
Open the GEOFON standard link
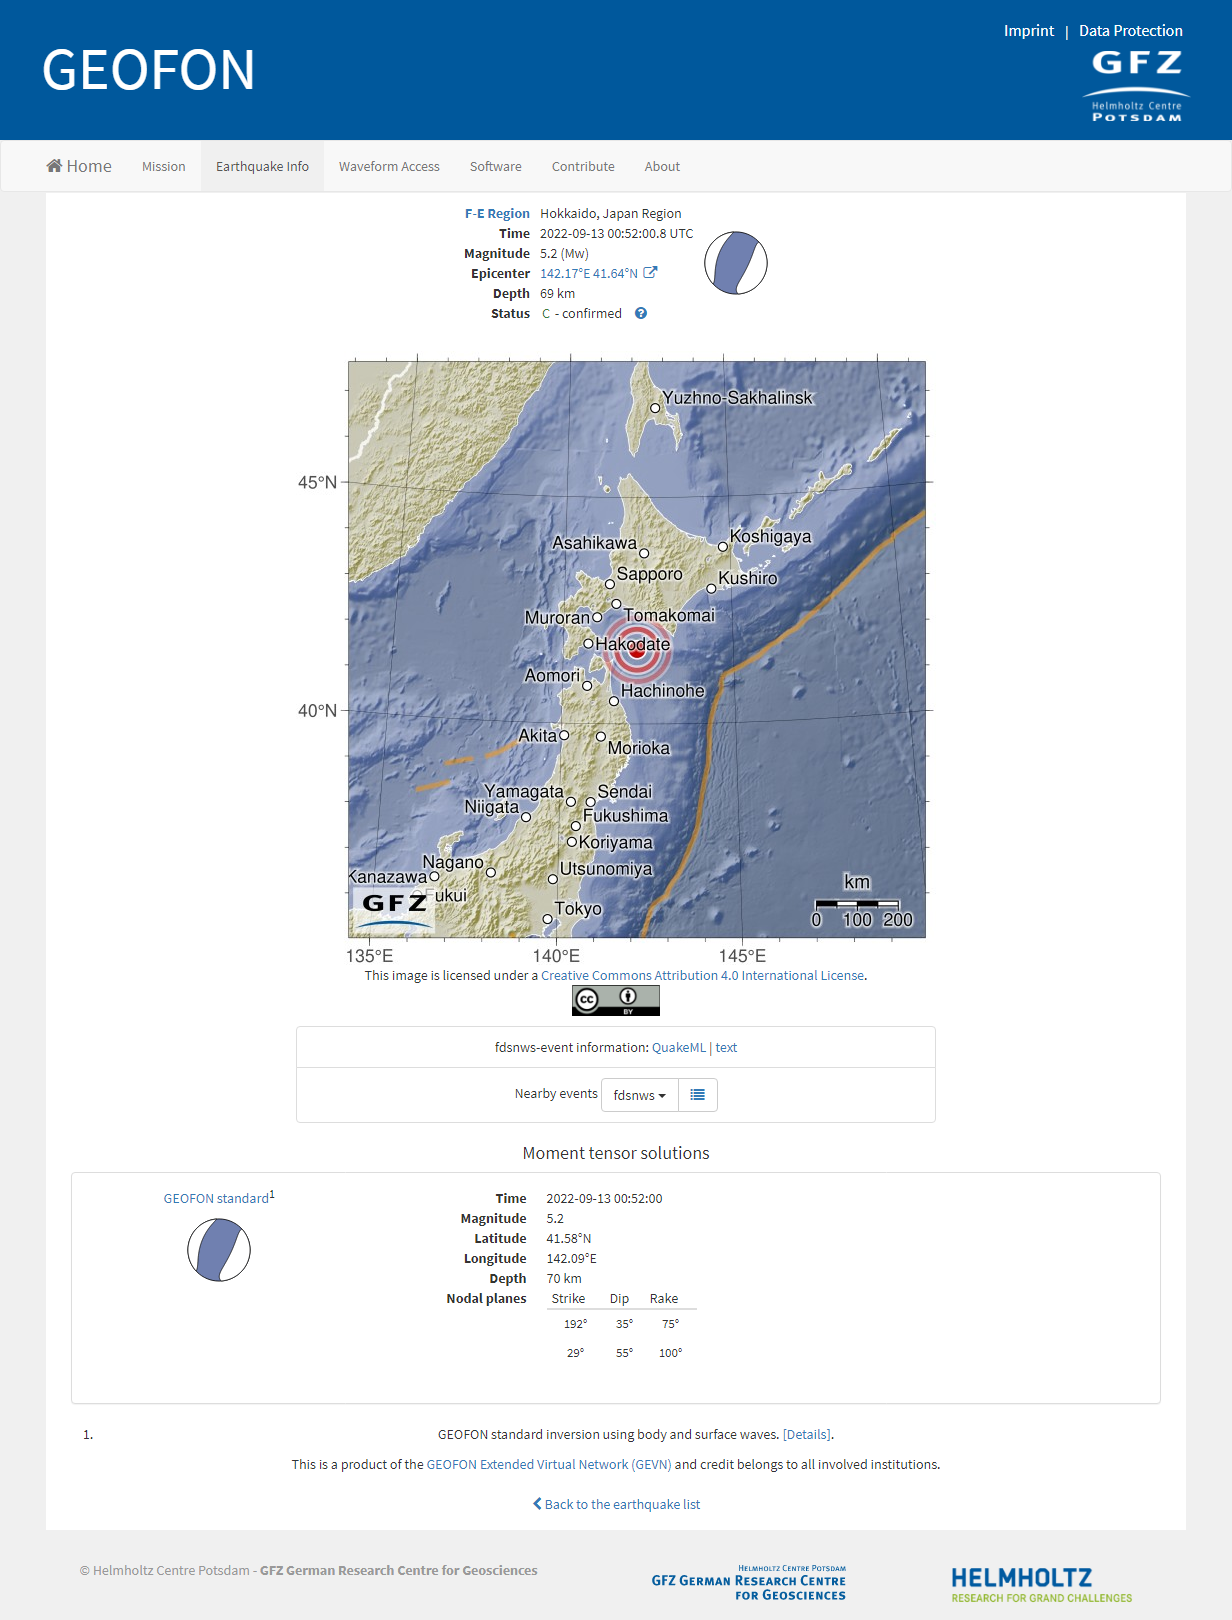[217, 1198]
